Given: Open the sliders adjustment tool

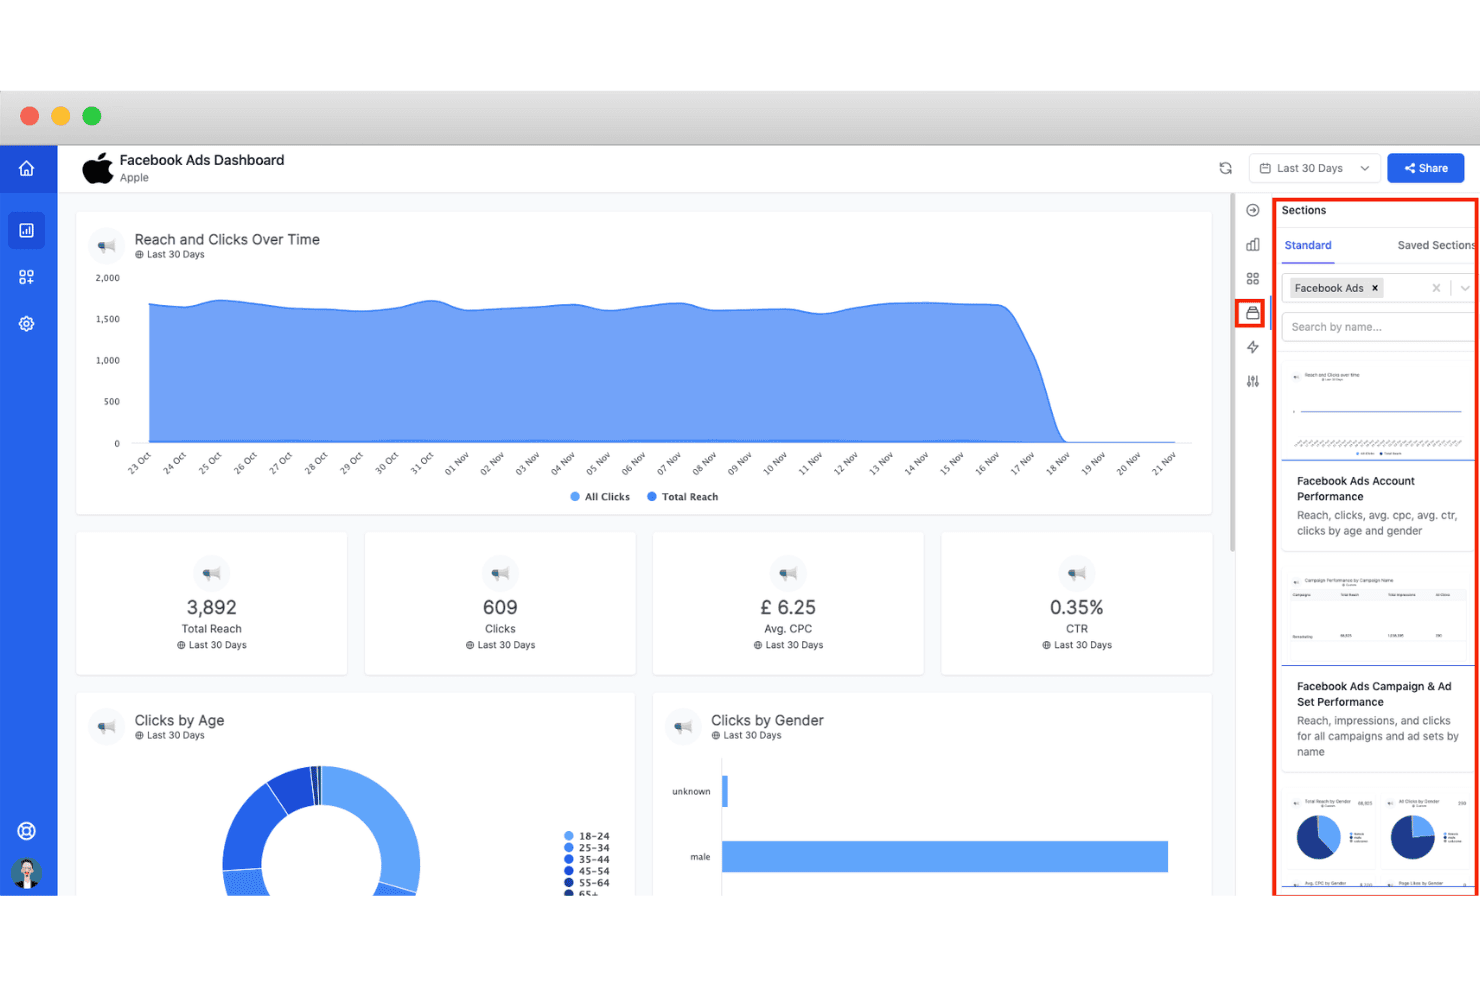Looking at the screenshot, I should (1253, 381).
